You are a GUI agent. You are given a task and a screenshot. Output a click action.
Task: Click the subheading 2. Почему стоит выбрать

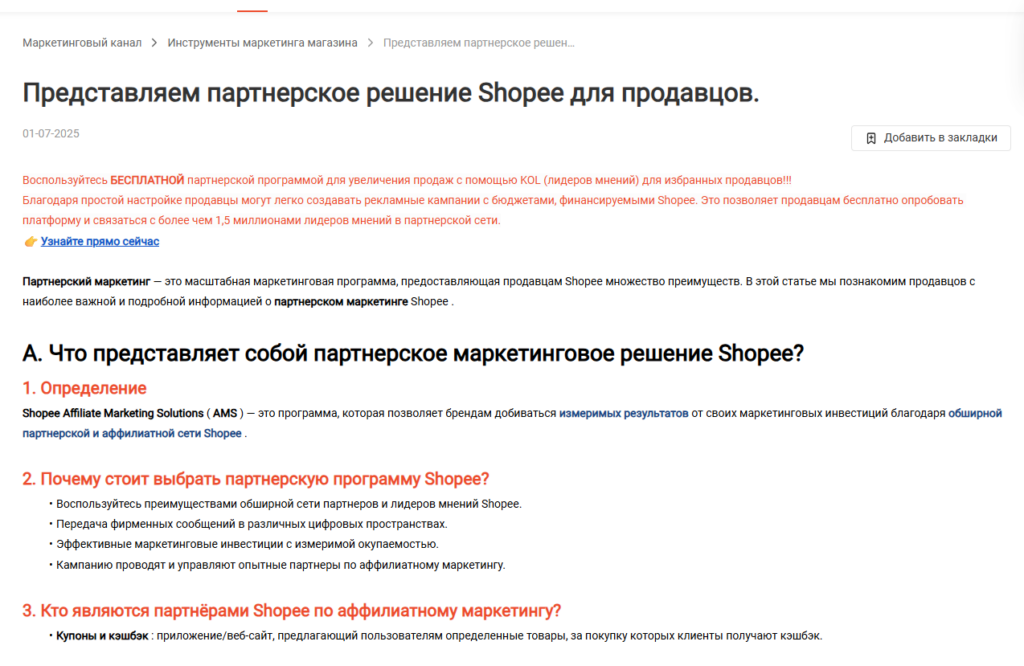[x=255, y=479]
